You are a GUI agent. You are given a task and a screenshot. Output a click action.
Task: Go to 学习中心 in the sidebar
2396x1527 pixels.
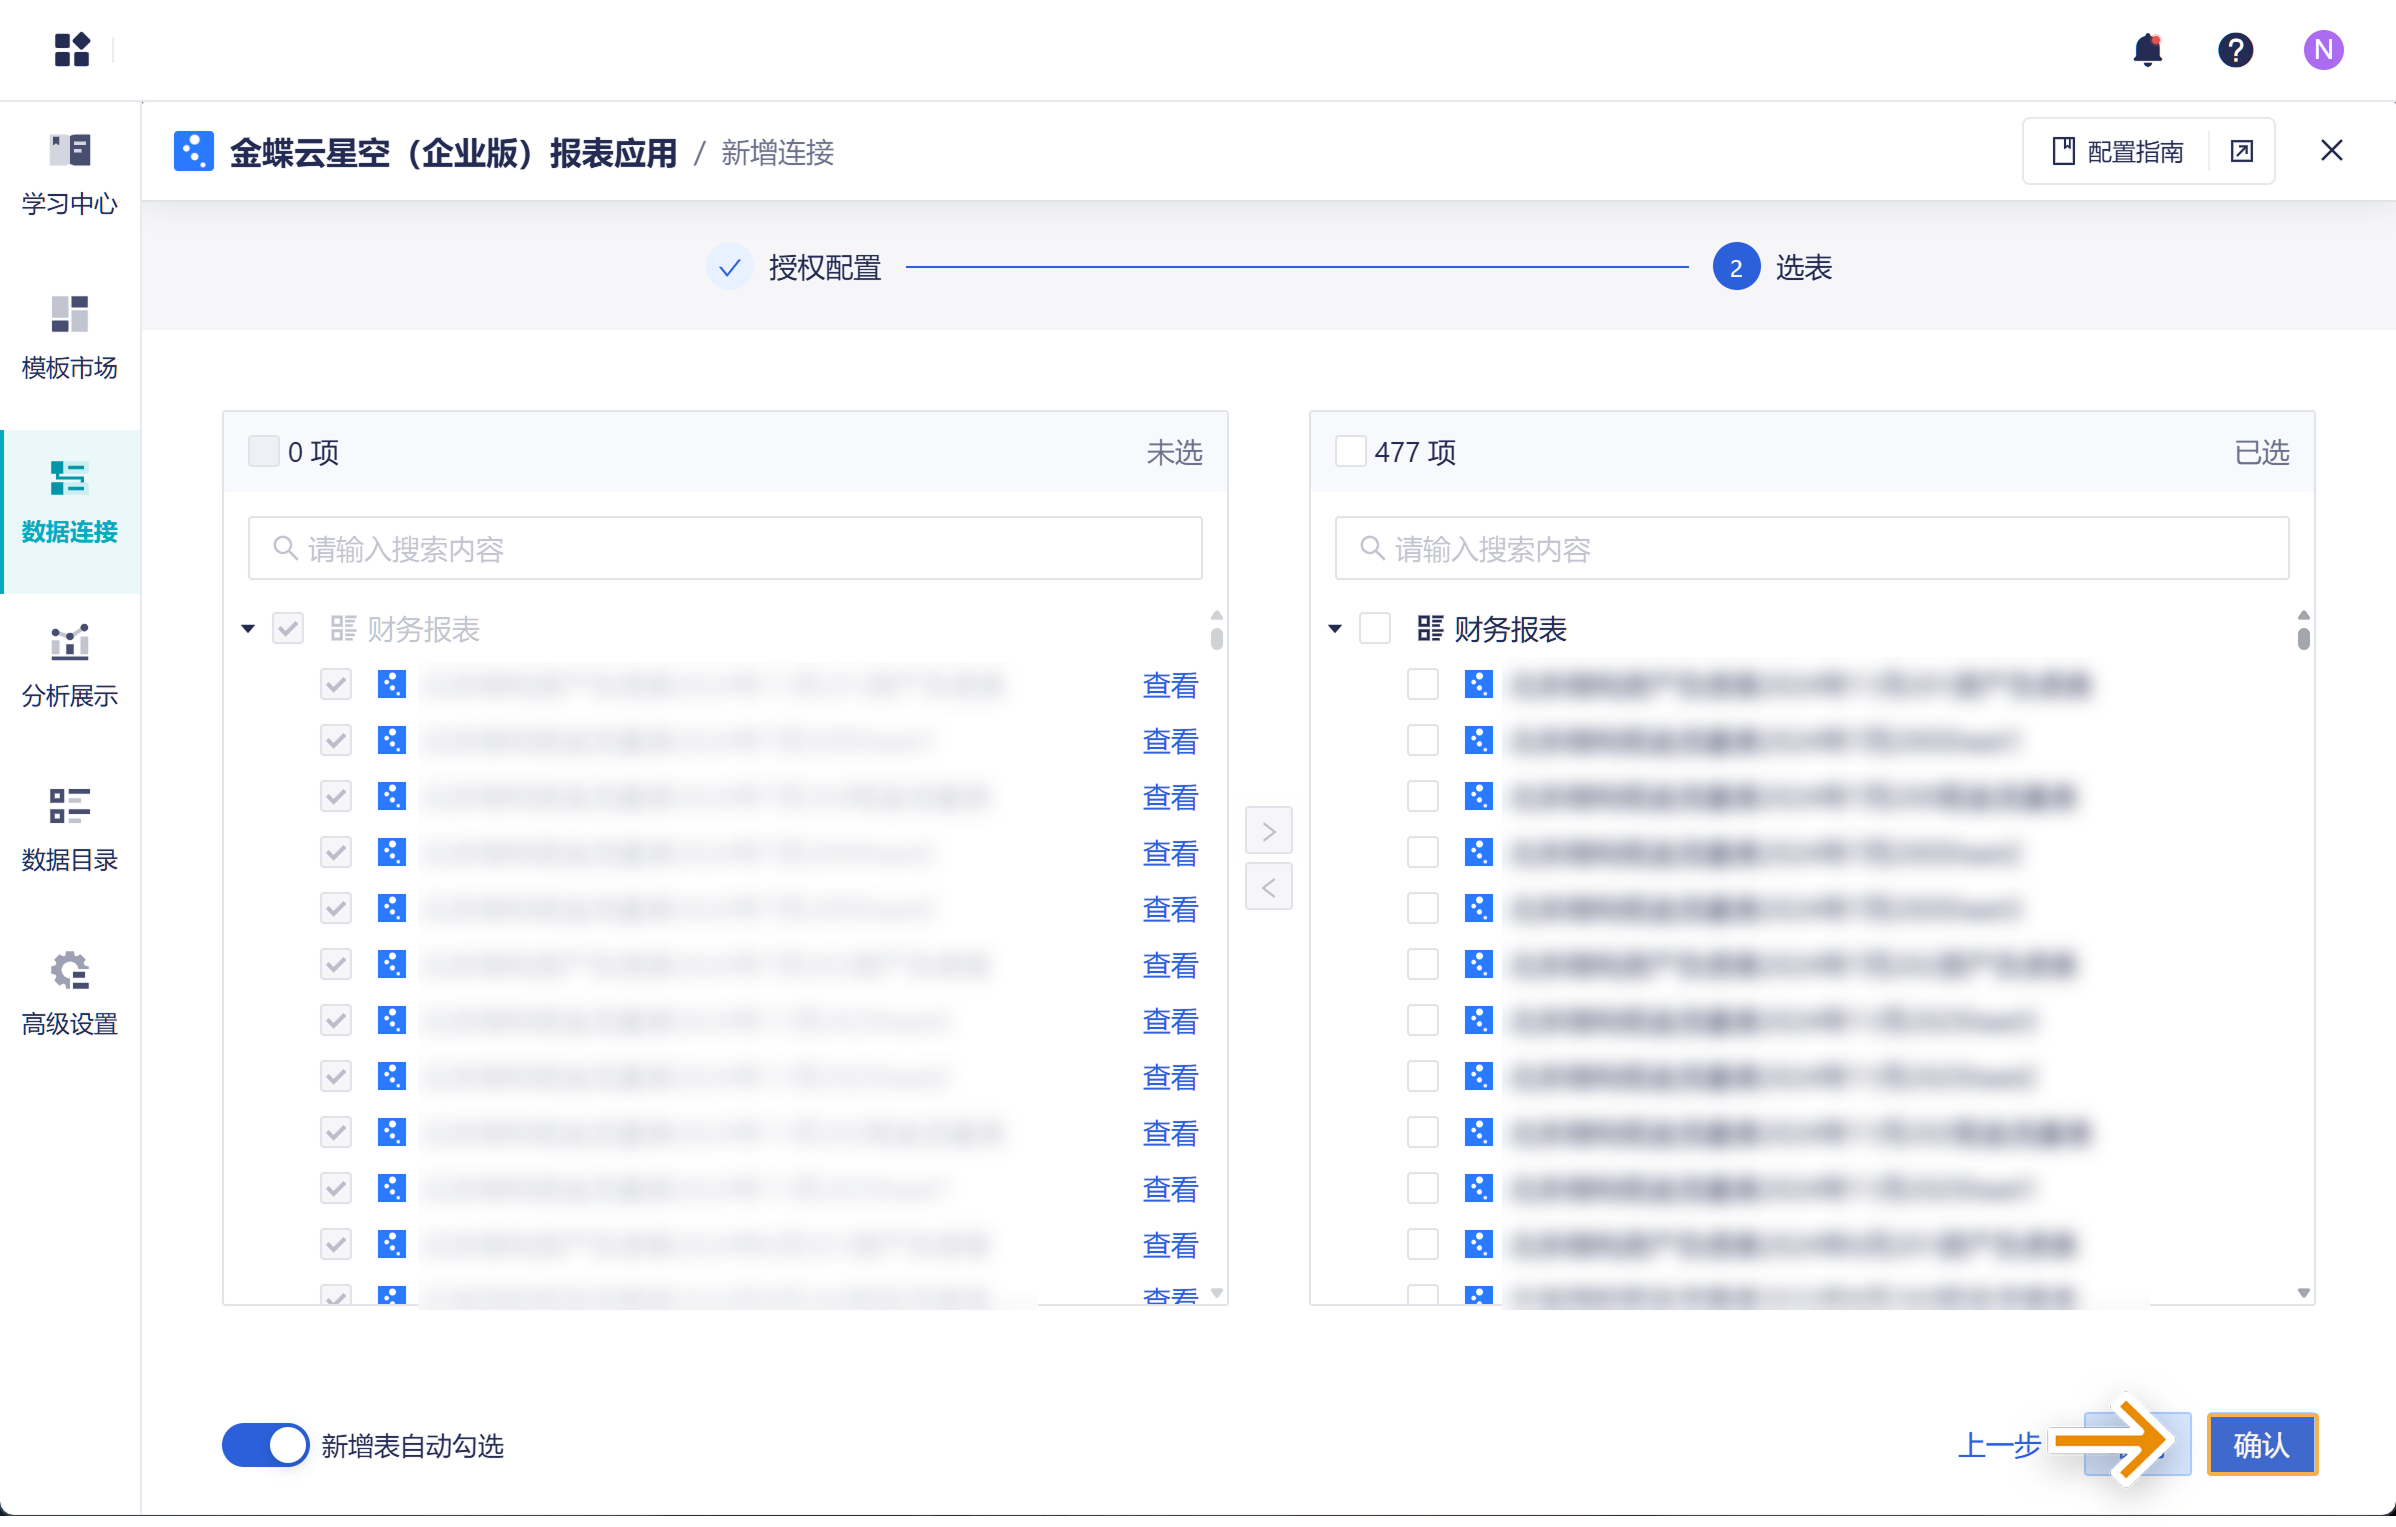(70, 175)
